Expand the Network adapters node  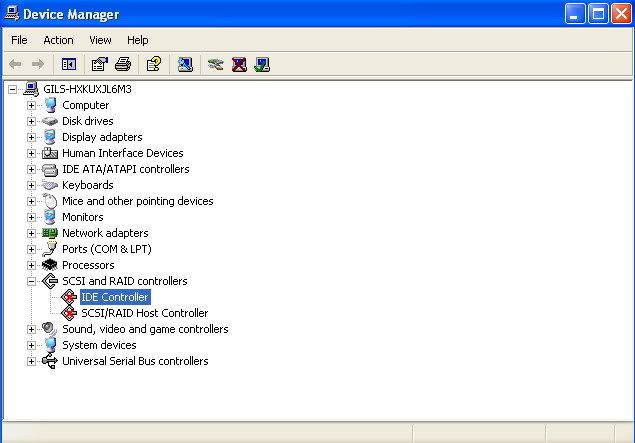(31, 233)
